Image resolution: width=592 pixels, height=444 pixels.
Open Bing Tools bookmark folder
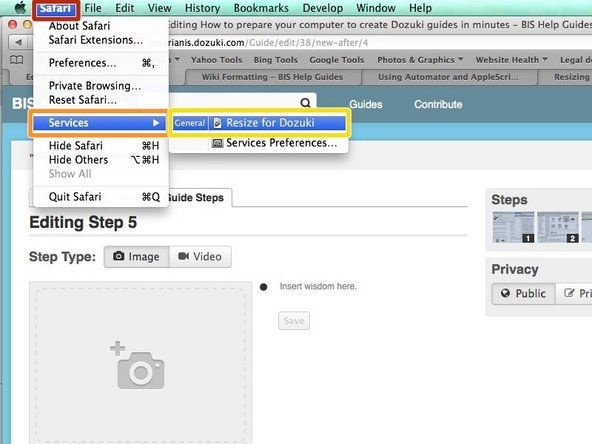click(x=276, y=60)
